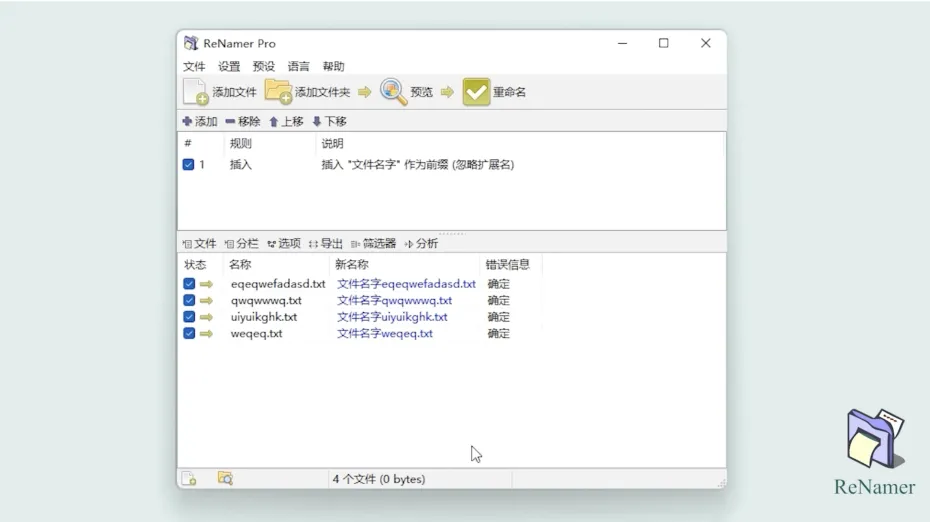Open the 导出 export dropdown
The image size is (930, 522).
coord(326,244)
